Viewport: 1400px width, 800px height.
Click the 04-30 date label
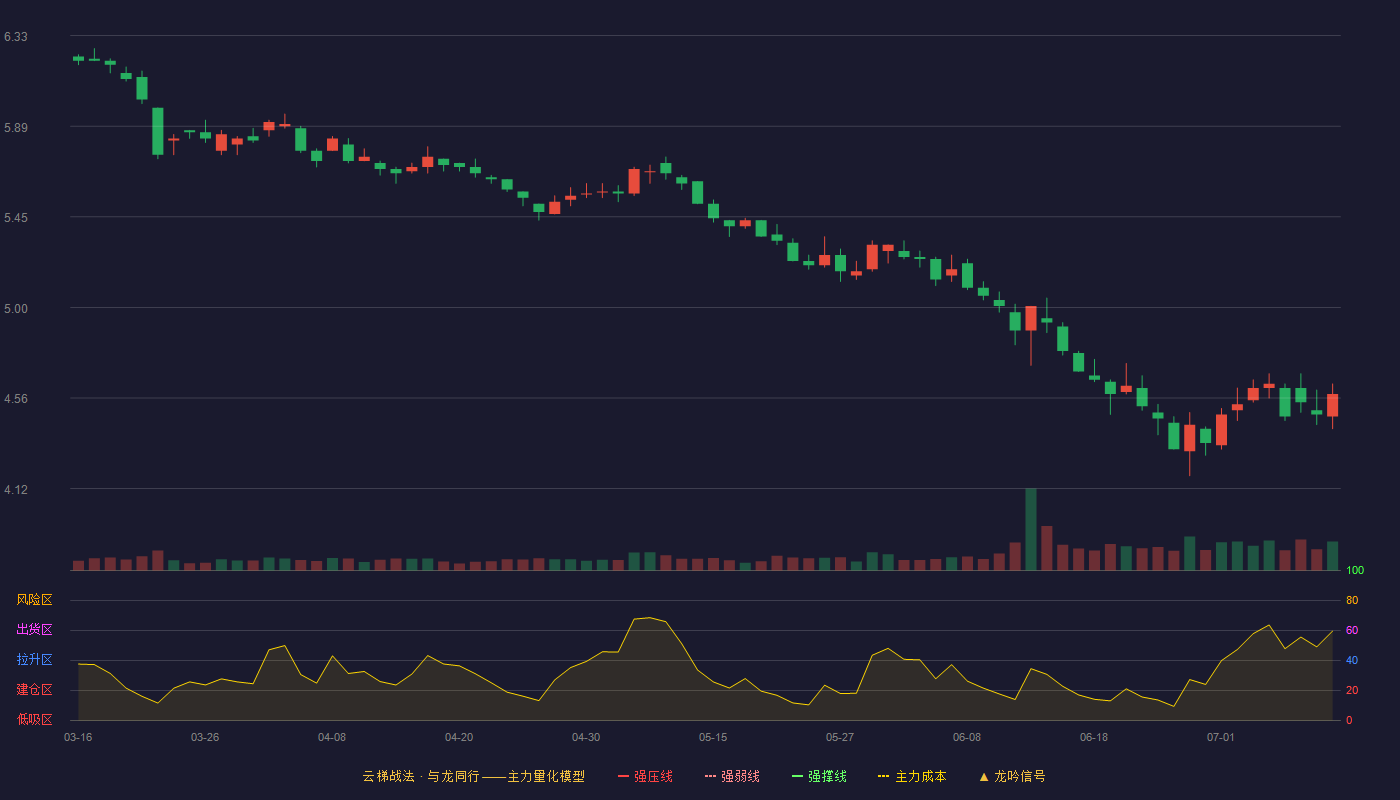586,737
